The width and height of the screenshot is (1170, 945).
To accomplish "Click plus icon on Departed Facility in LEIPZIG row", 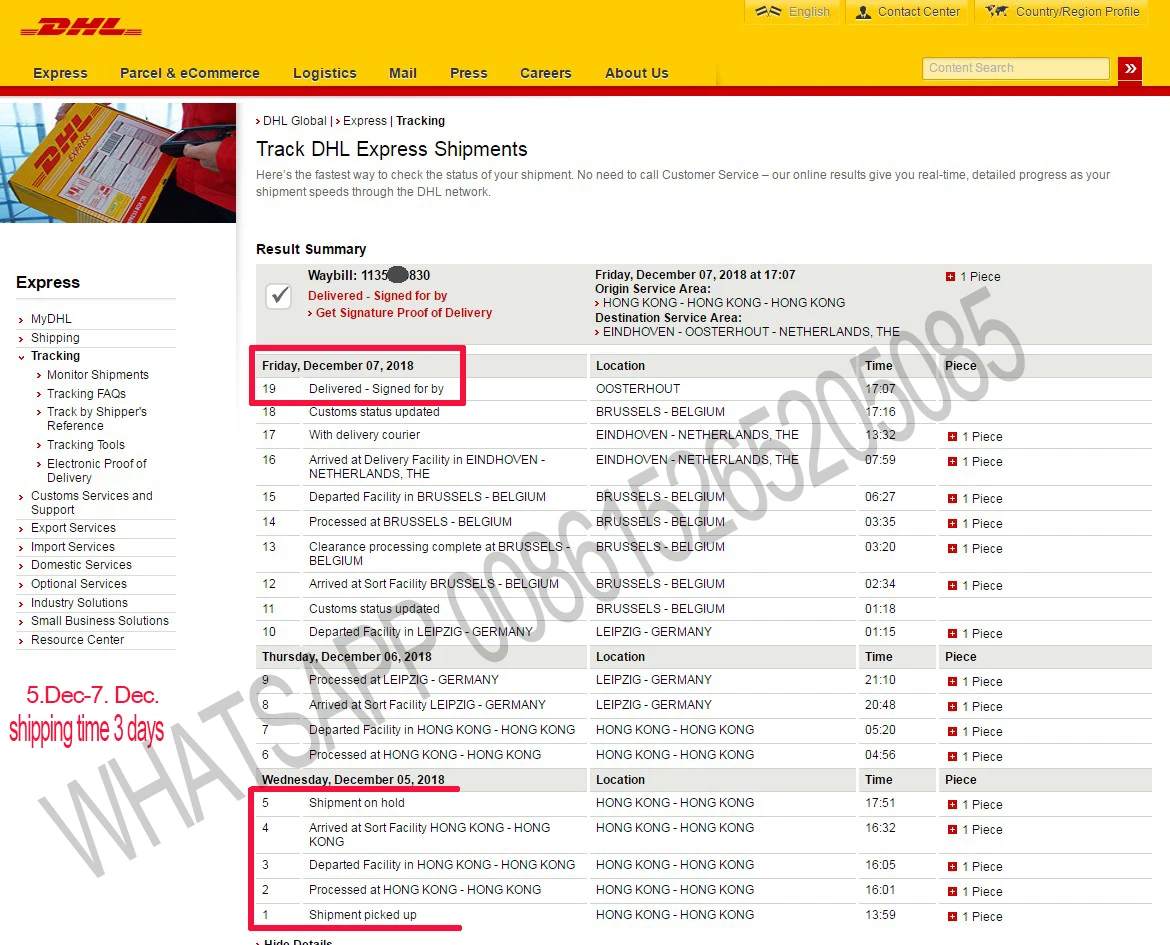I will tap(952, 634).
